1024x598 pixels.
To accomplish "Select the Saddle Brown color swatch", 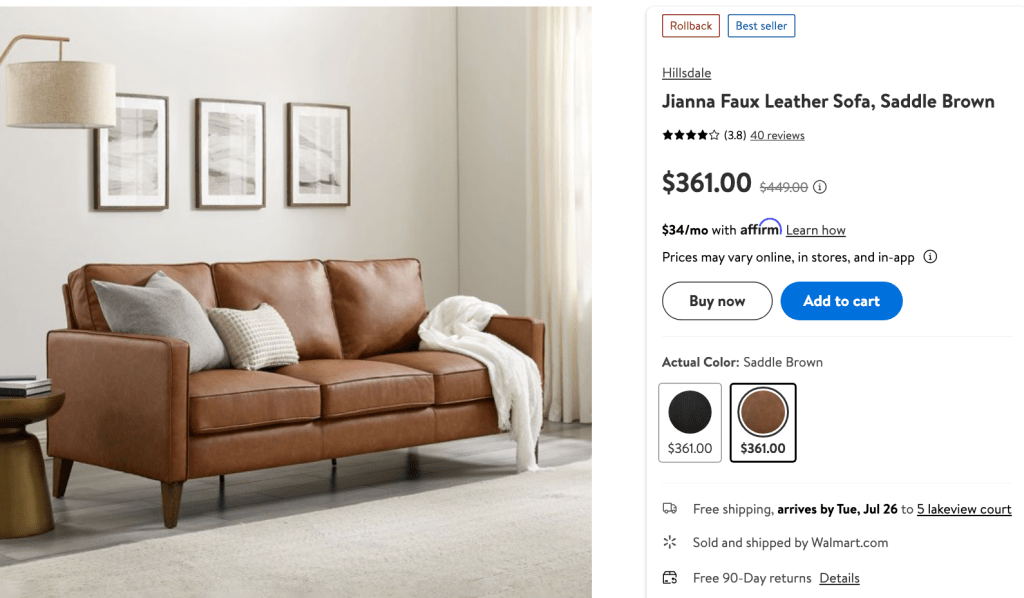I will pyautogui.click(x=763, y=422).
